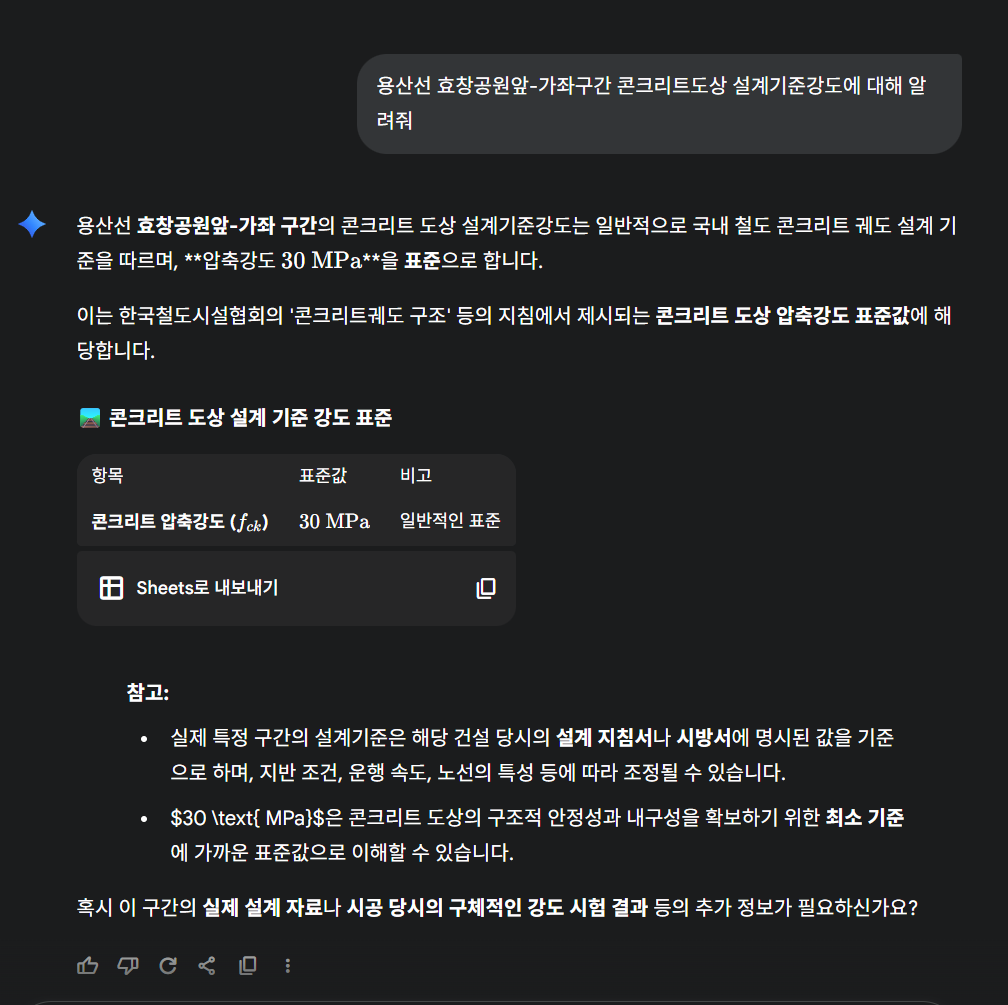The image size is (1008, 1005).
Task: Open more options from the three-dot menu
Action: [x=287, y=965]
